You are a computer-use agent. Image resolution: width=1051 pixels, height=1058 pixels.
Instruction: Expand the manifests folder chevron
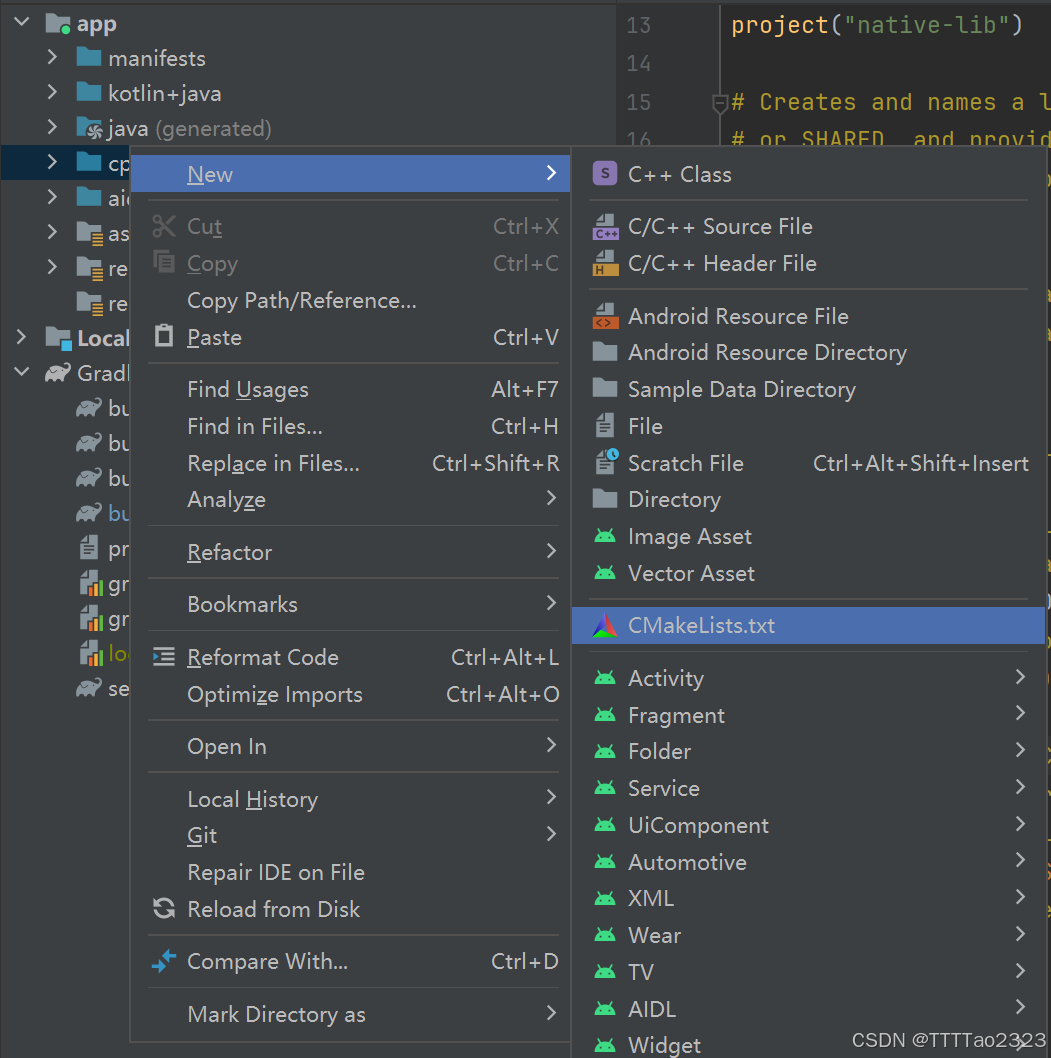tap(52, 58)
